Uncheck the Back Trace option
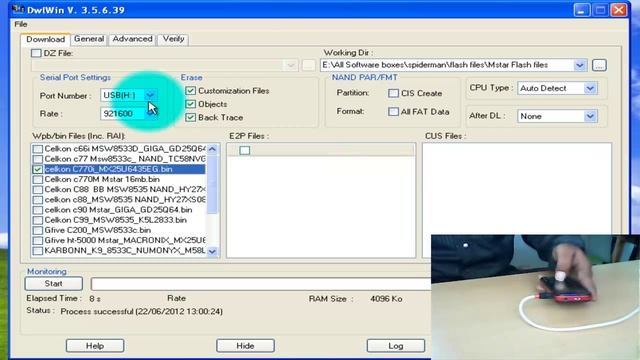 [191, 118]
